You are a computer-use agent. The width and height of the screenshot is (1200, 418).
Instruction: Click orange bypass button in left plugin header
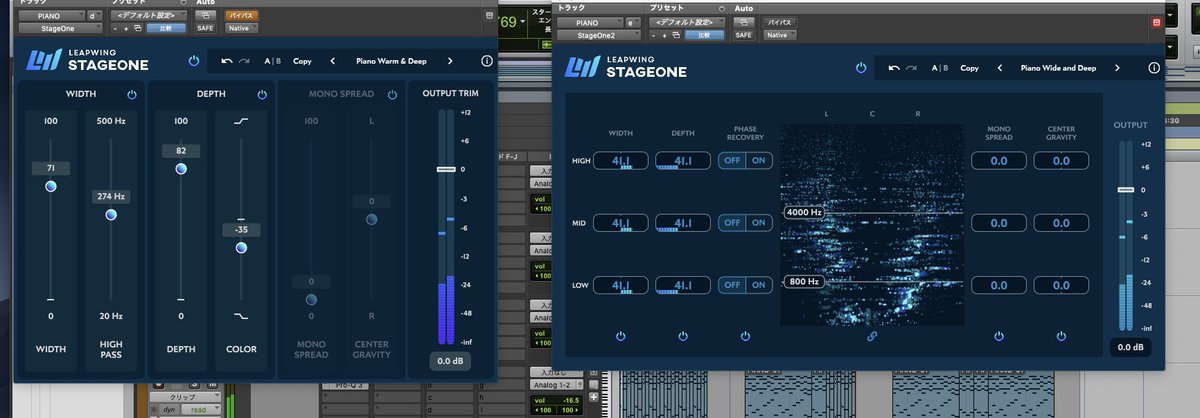point(240,16)
